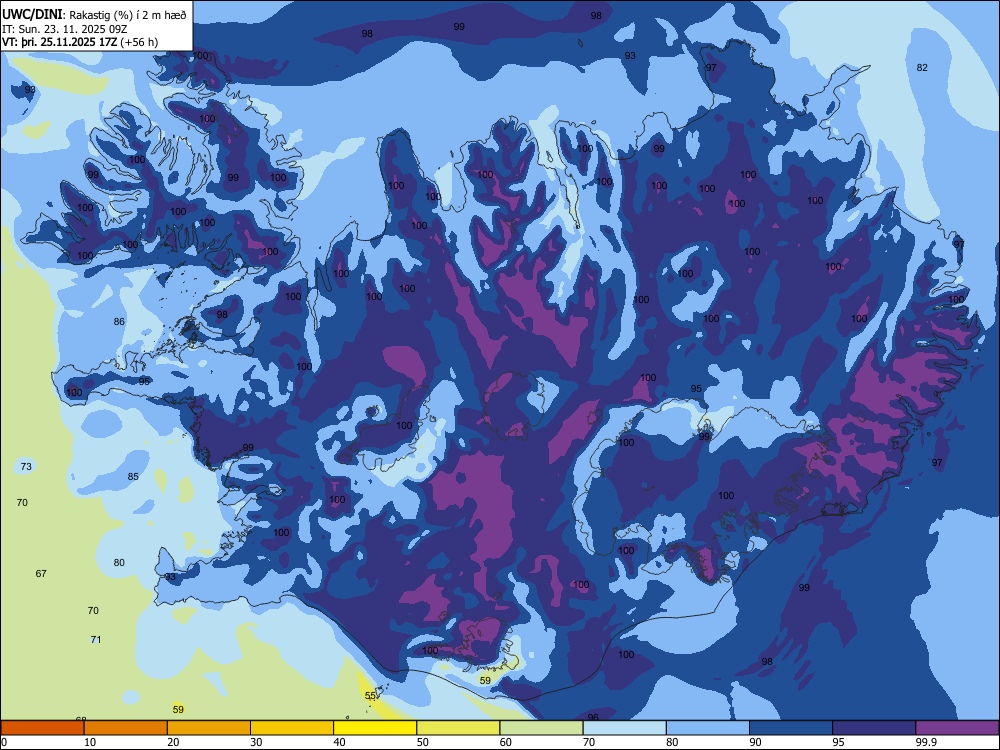Click the humidity value 86 on the map

click(119, 321)
